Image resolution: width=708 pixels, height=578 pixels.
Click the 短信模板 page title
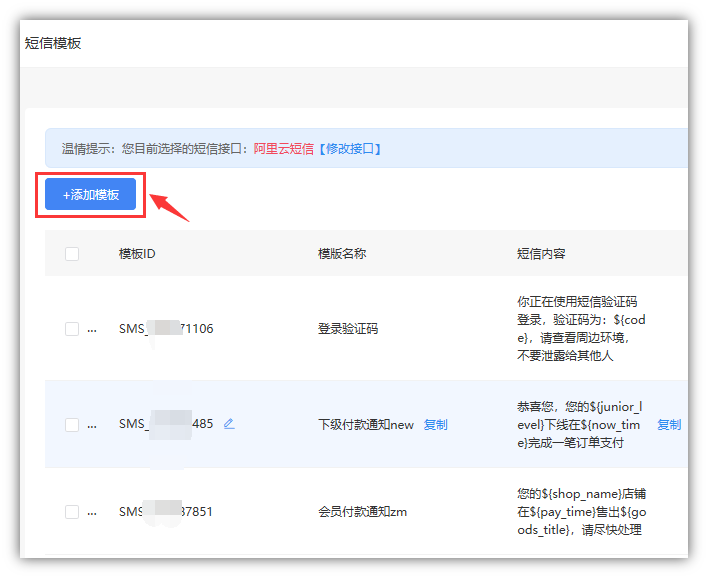click(x=53, y=43)
